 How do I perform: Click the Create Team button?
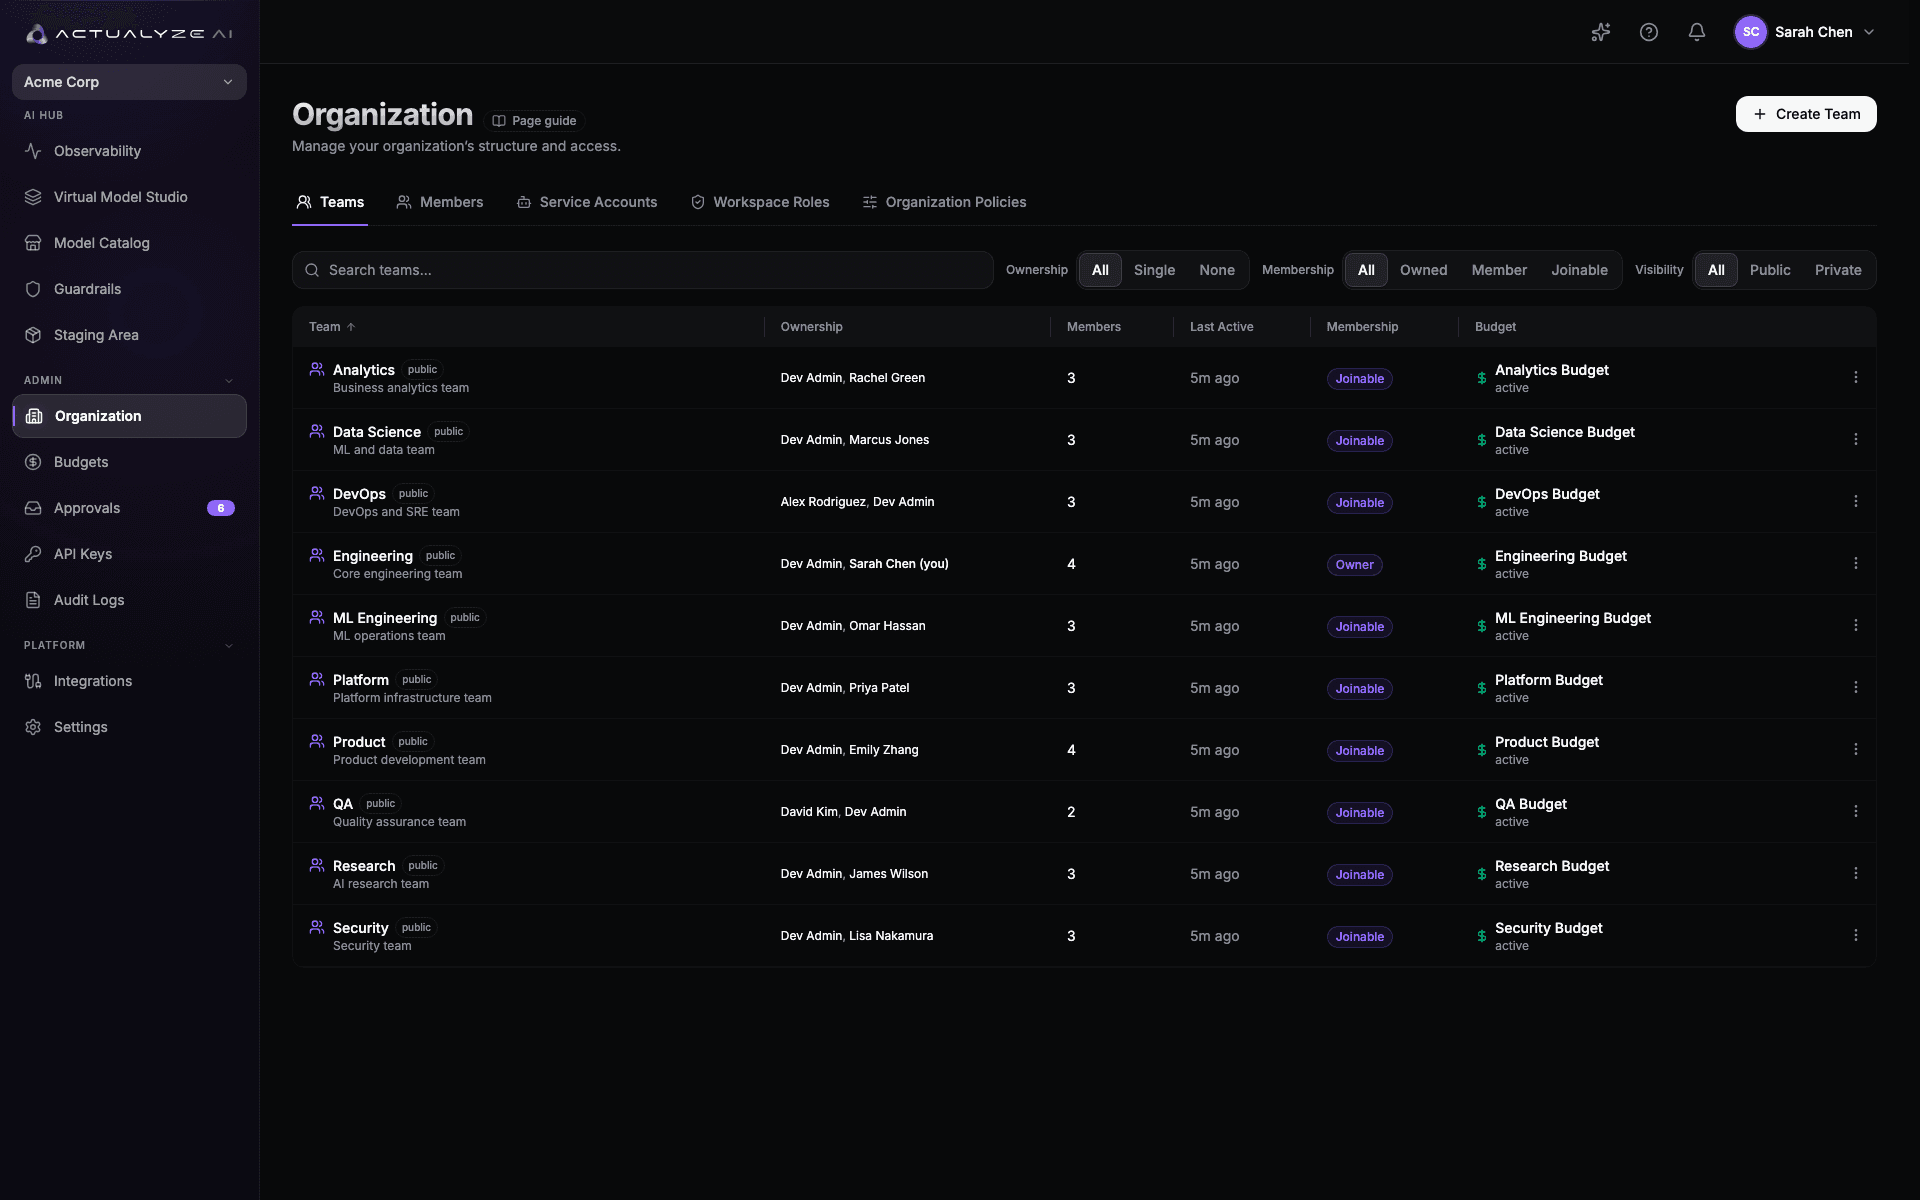[1806, 114]
